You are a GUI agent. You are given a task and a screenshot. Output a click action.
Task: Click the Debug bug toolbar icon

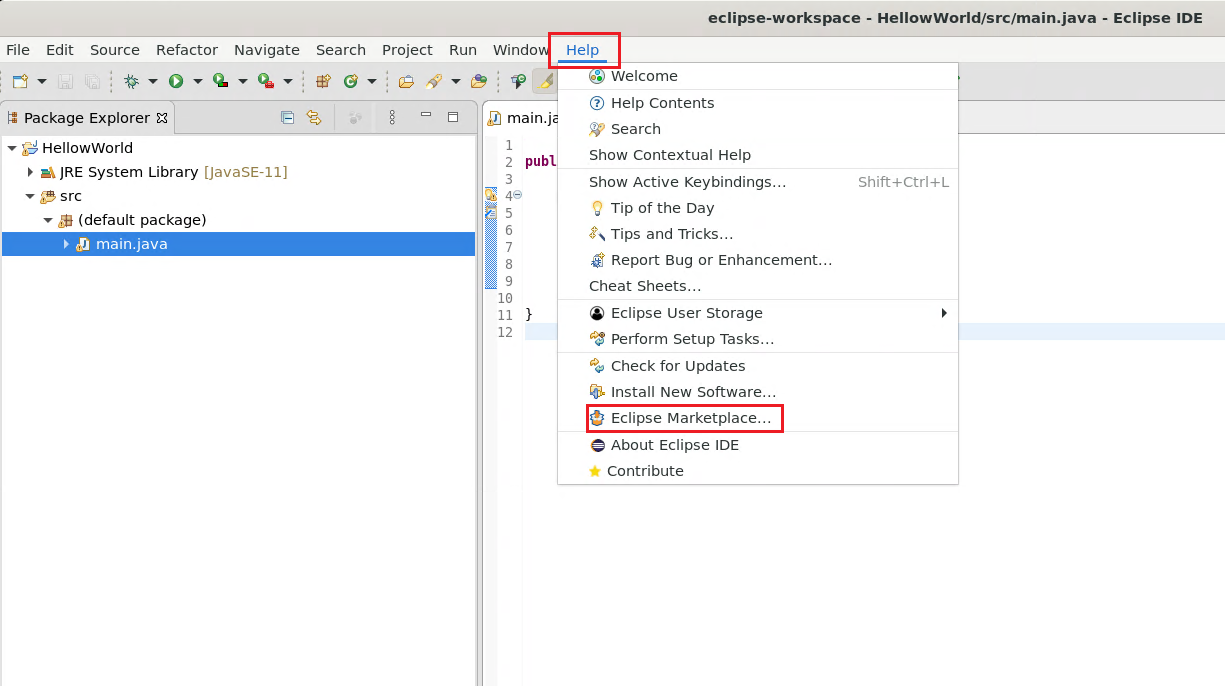(x=131, y=81)
